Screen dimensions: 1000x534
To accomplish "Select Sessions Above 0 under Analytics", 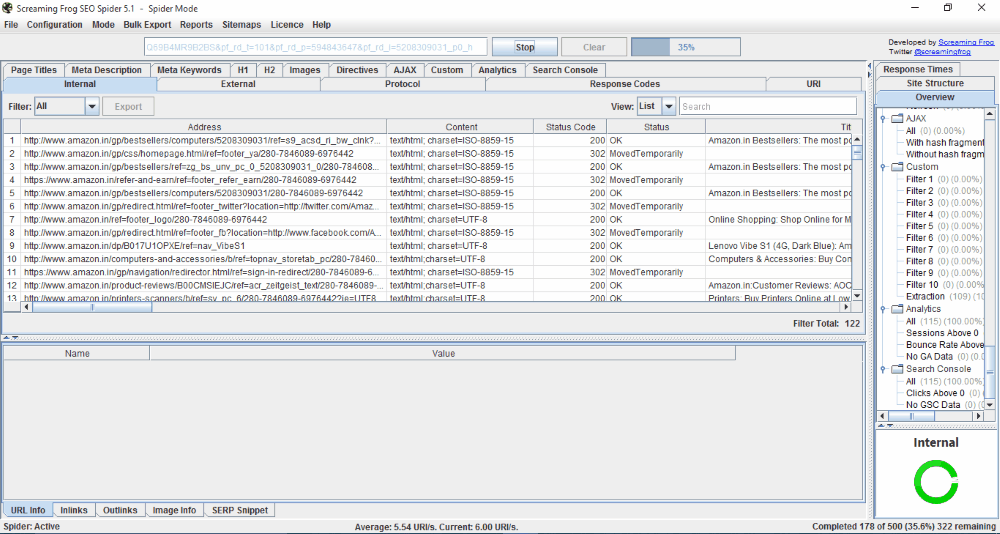I will (x=942, y=333).
